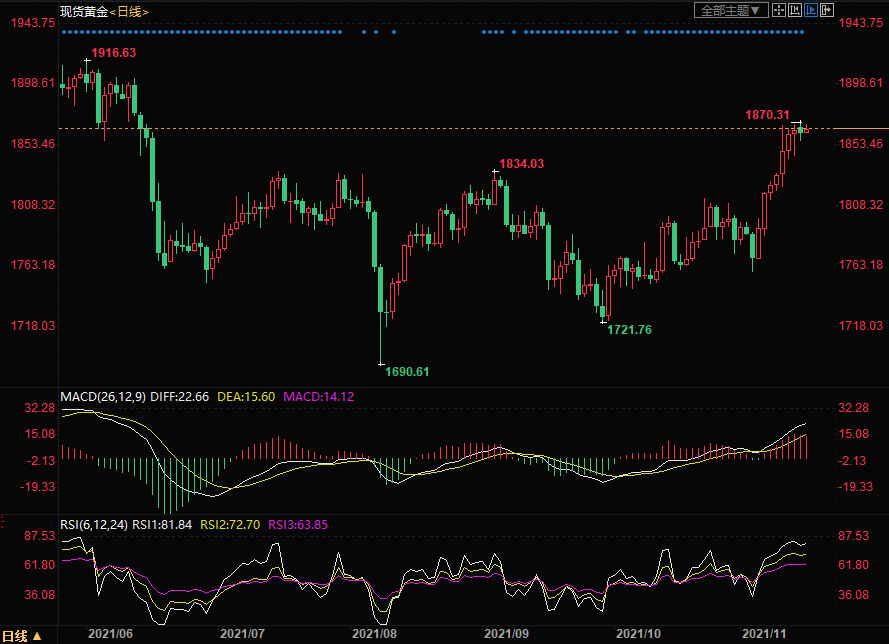
Task: Expand the 日线 period selector at bottom left
Action: [x=22, y=635]
